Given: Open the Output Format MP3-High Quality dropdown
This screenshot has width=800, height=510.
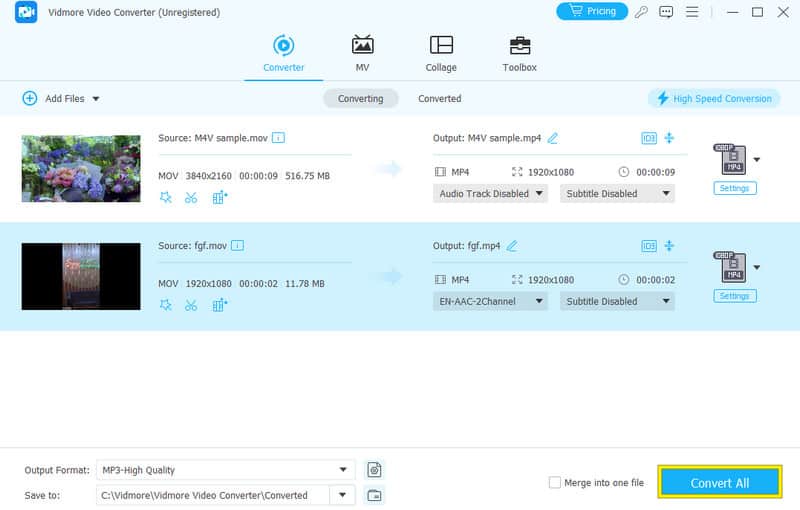Looking at the screenshot, I should click(x=225, y=469).
